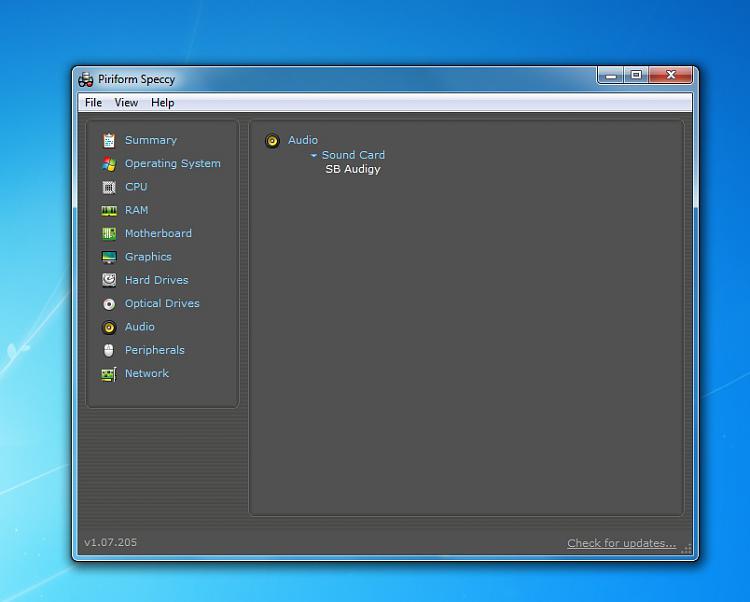Image resolution: width=750 pixels, height=602 pixels.
Task: Click the Audio heading in main panel
Action: click(x=303, y=140)
